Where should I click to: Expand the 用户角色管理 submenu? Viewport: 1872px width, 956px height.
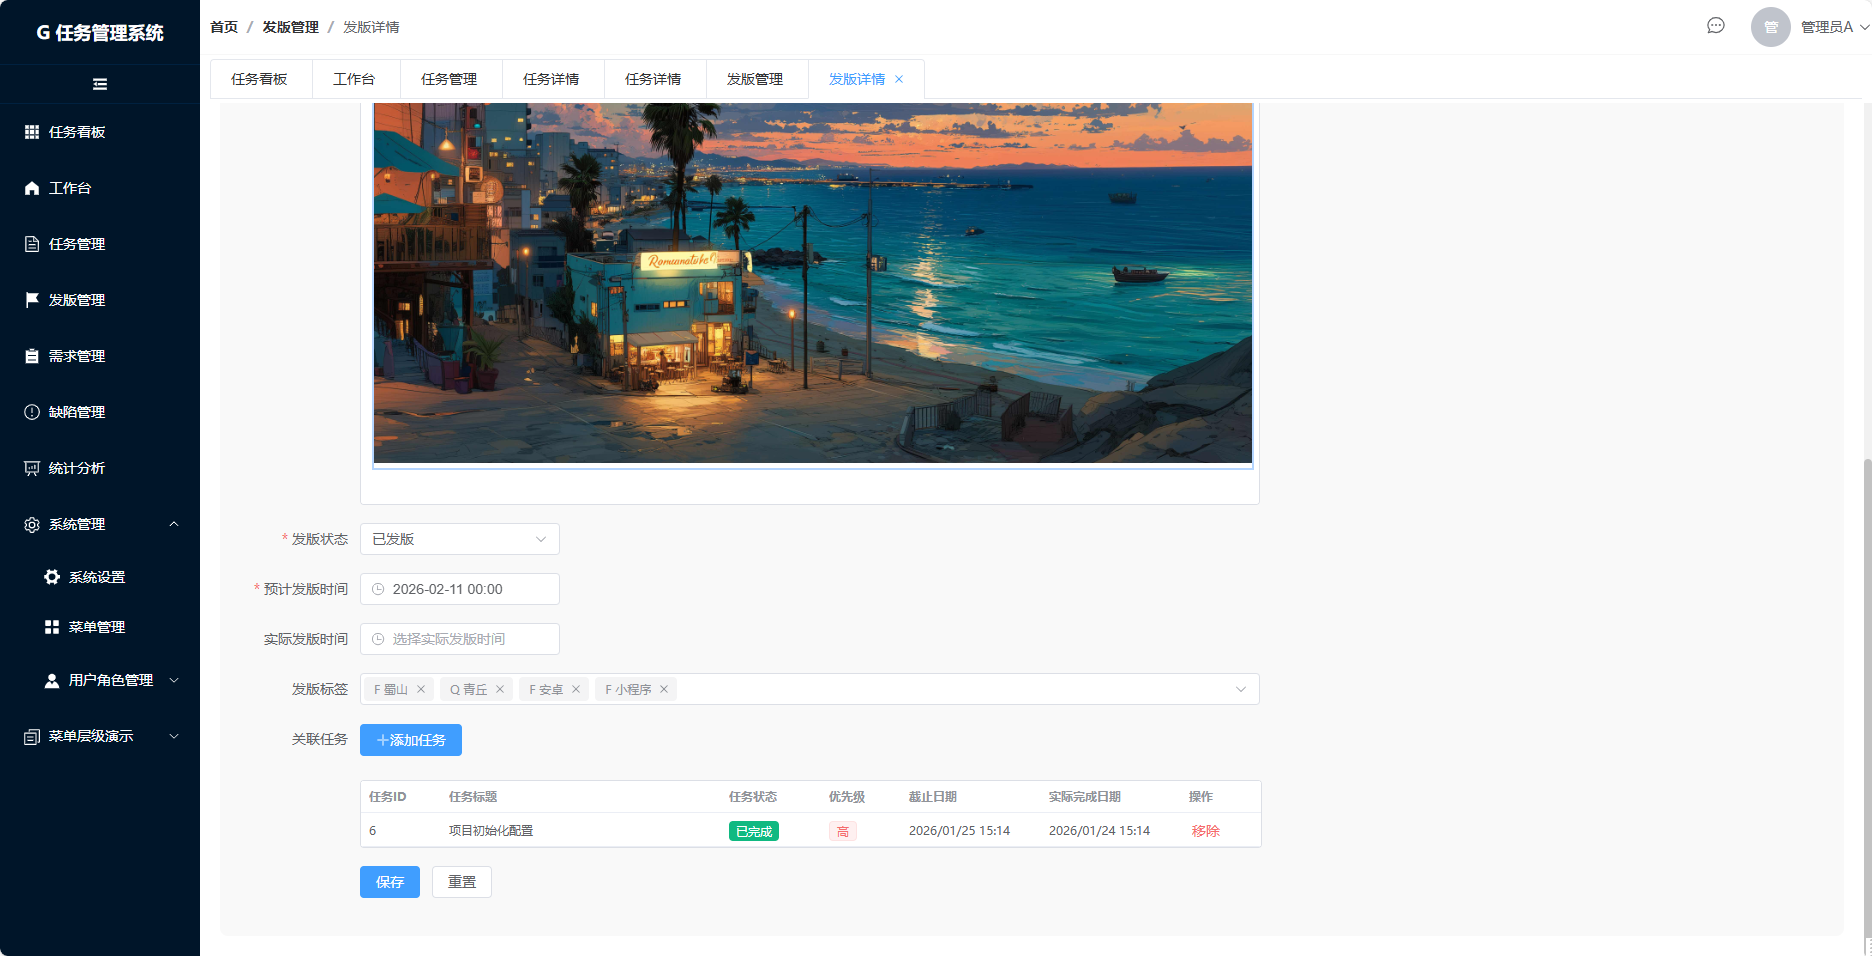tap(174, 680)
